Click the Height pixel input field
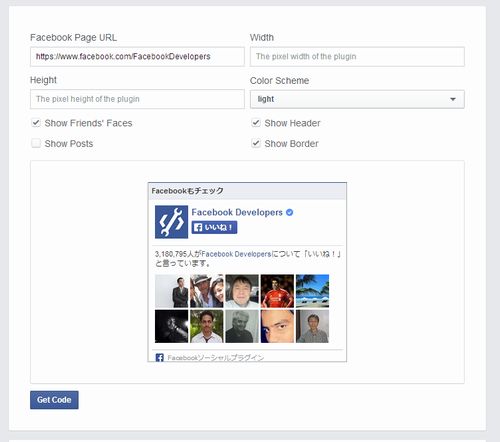 (x=137, y=99)
